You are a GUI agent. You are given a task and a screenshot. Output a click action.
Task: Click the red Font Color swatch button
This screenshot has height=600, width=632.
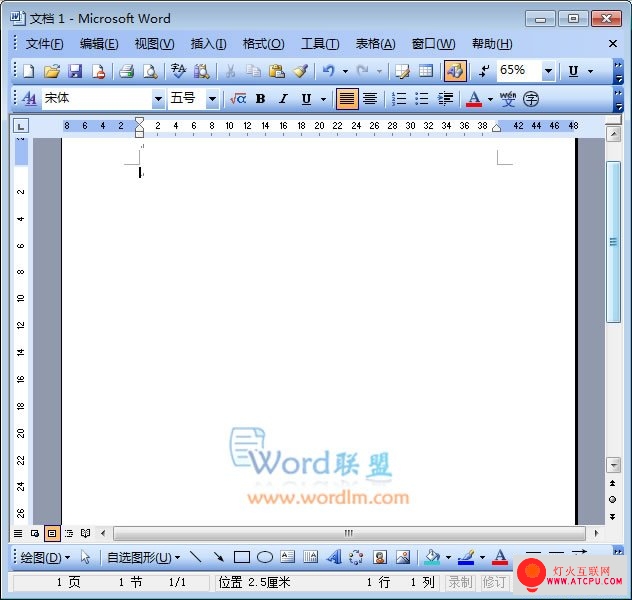tap(474, 99)
